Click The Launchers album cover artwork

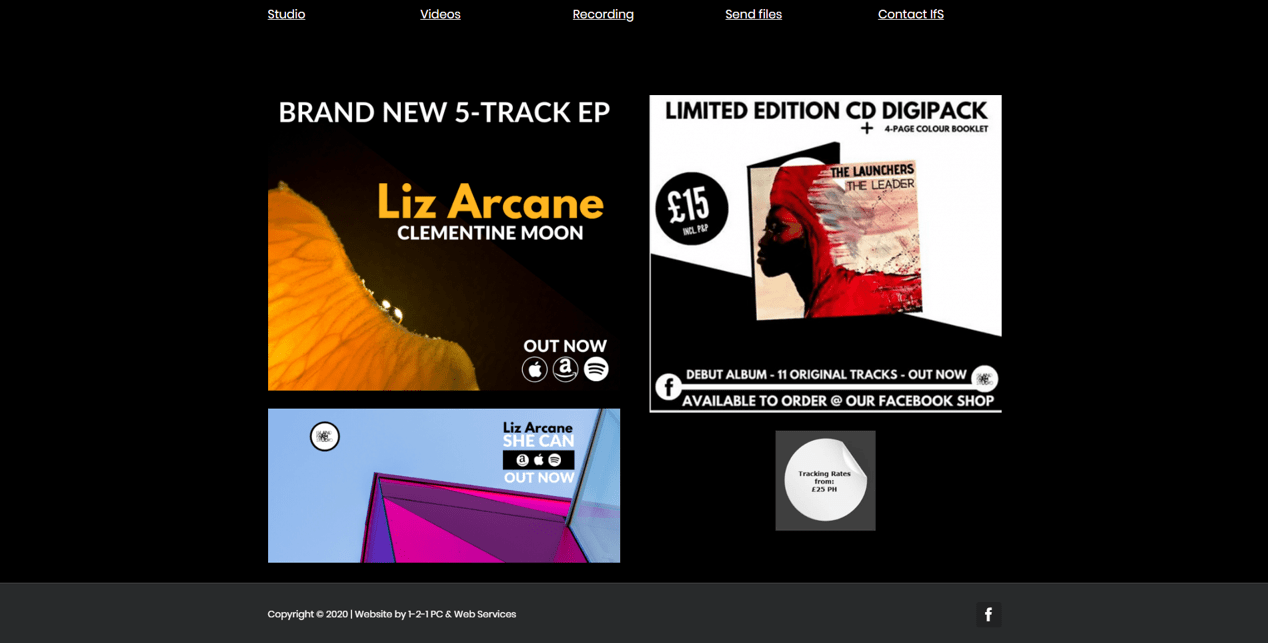pyautogui.click(x=835, y=240)
